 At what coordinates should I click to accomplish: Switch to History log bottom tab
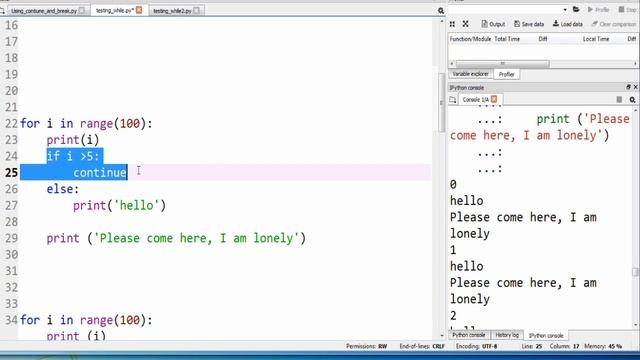pos(507,335)
